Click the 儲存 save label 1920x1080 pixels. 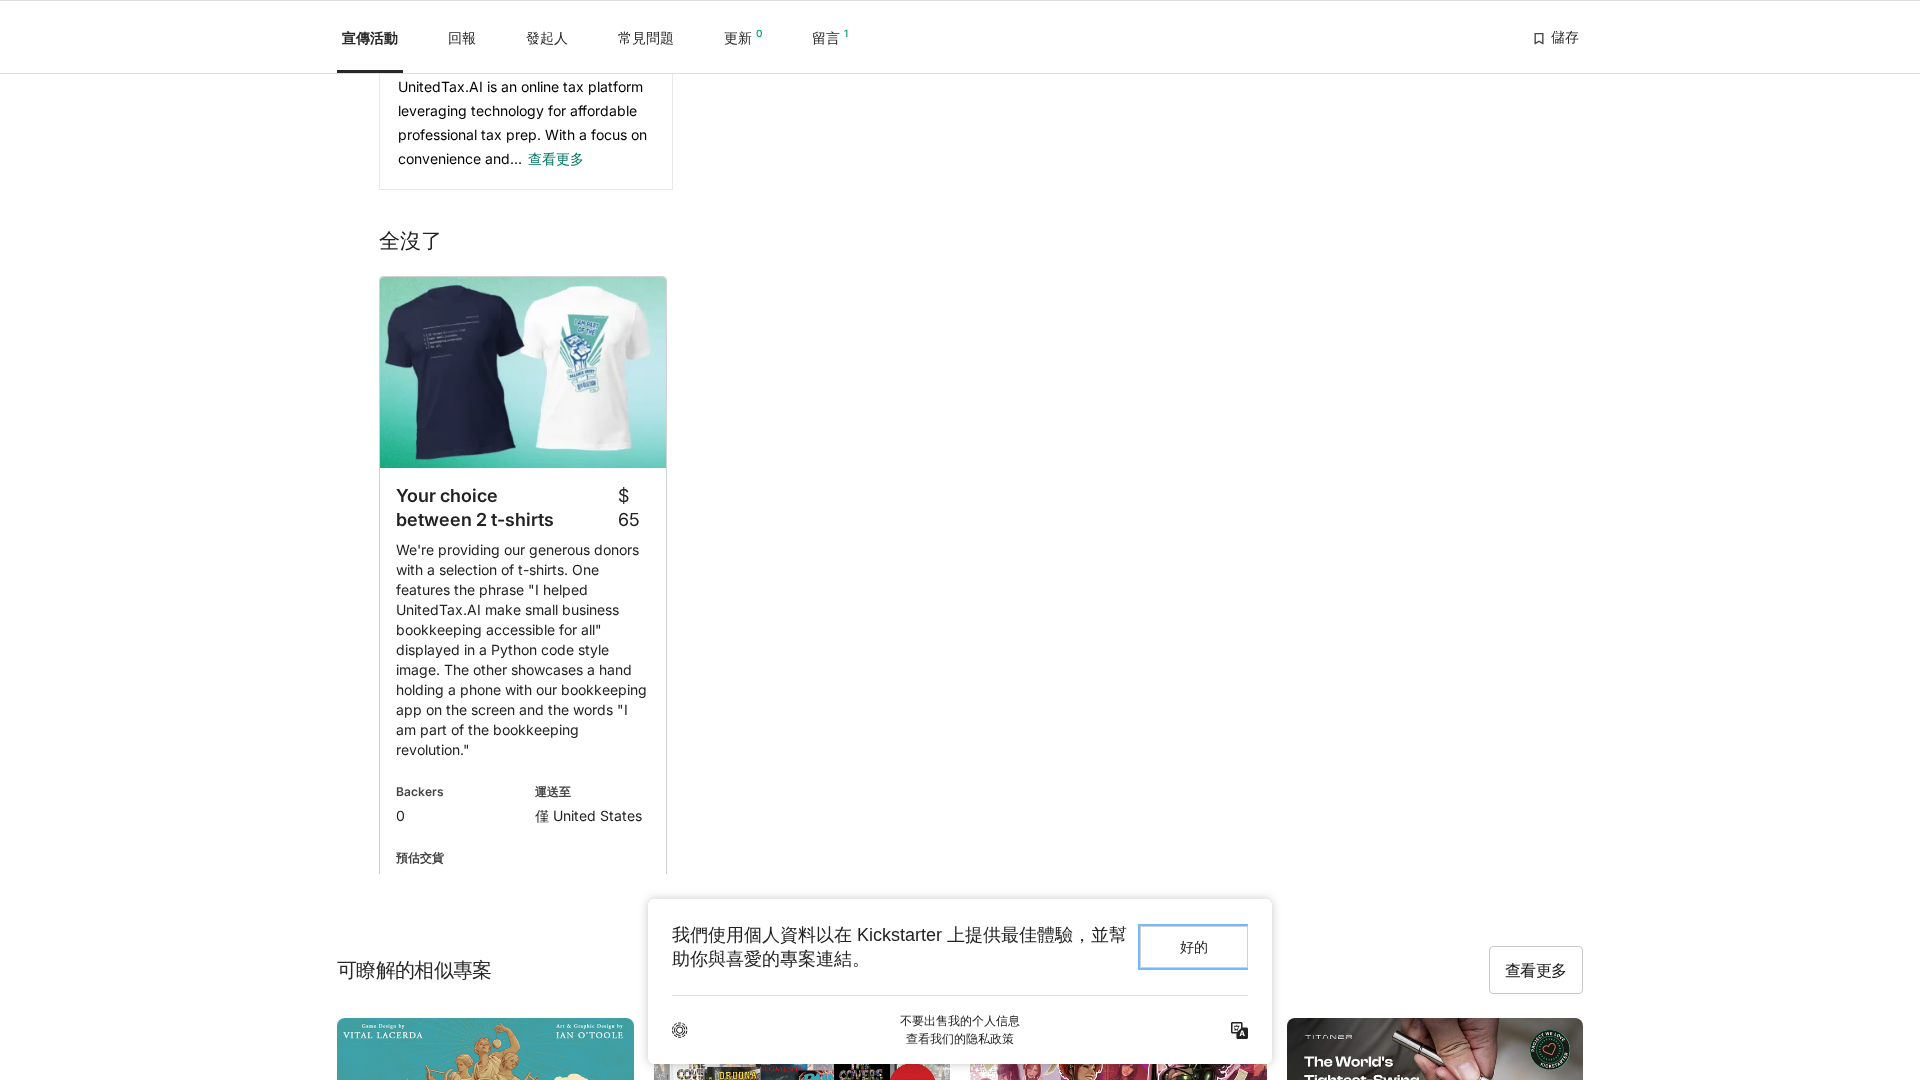point(1564,38)
